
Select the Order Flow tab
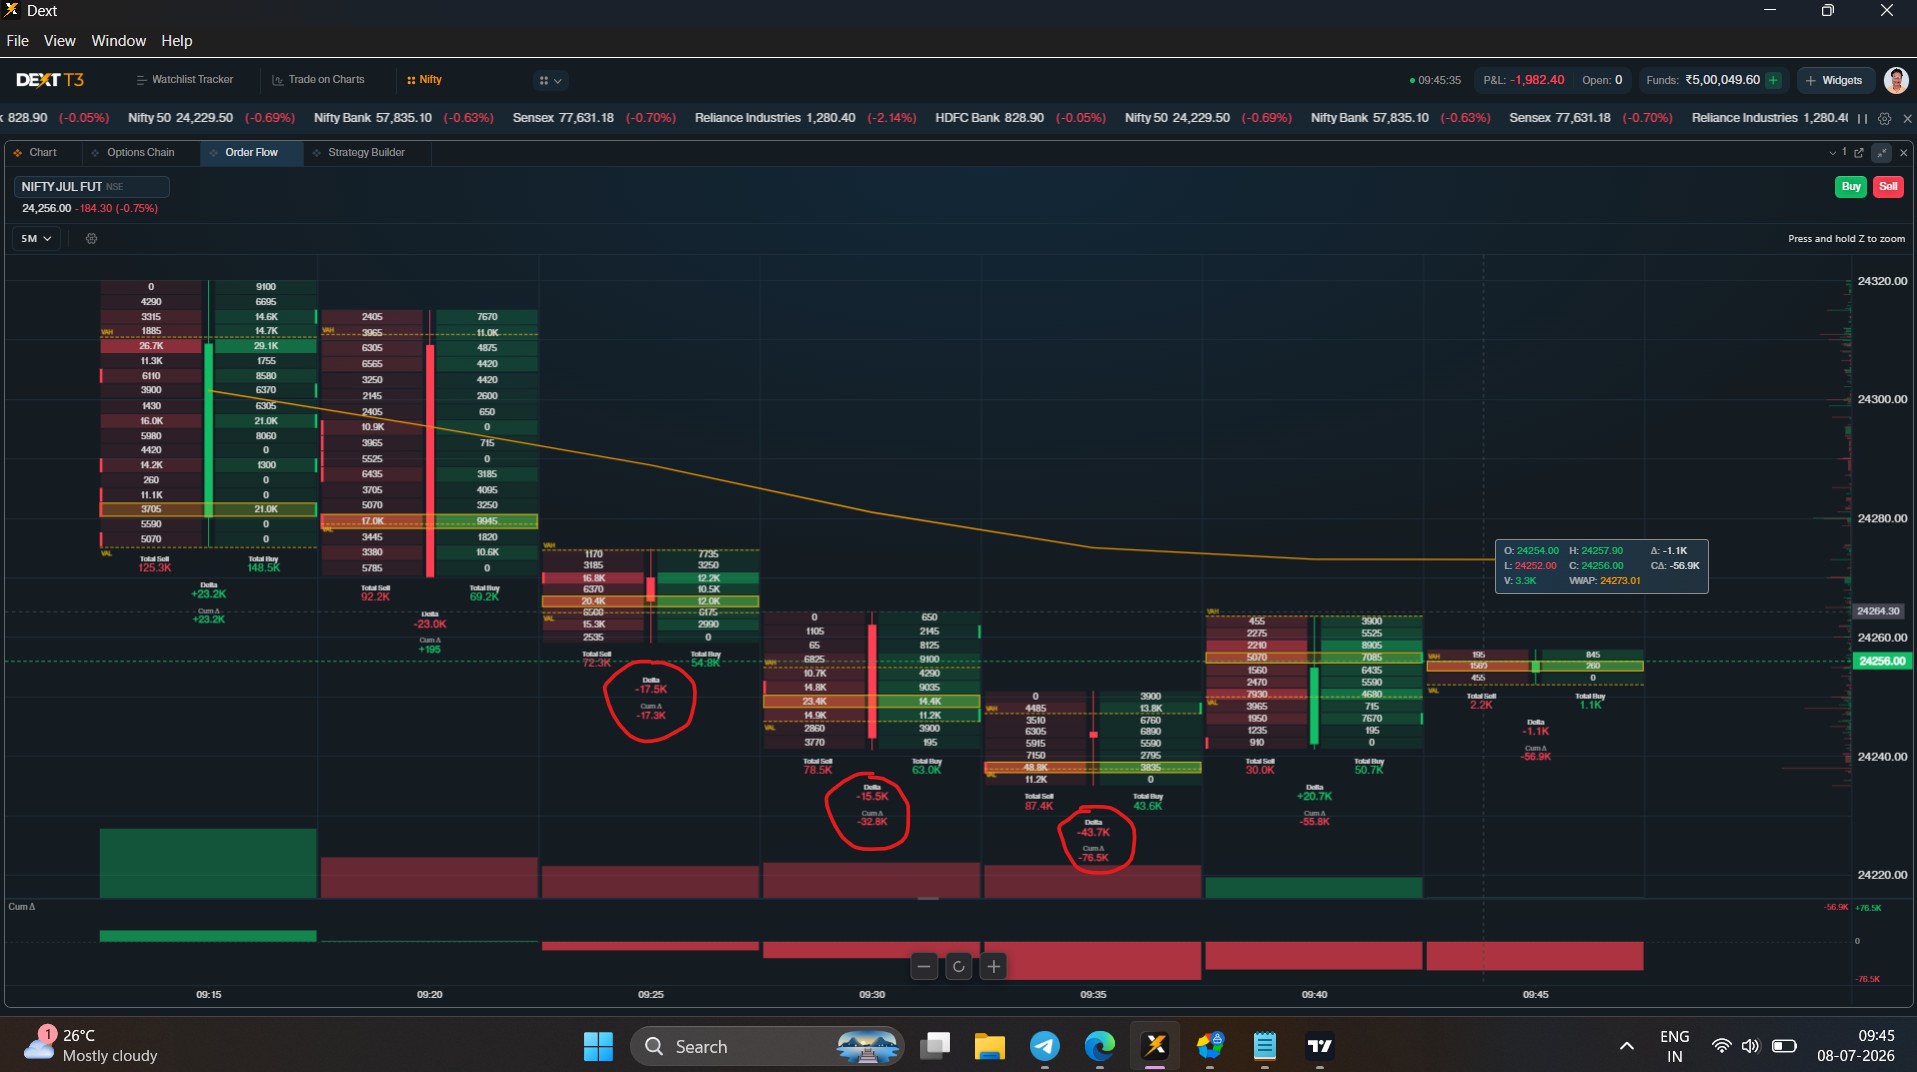251,153
